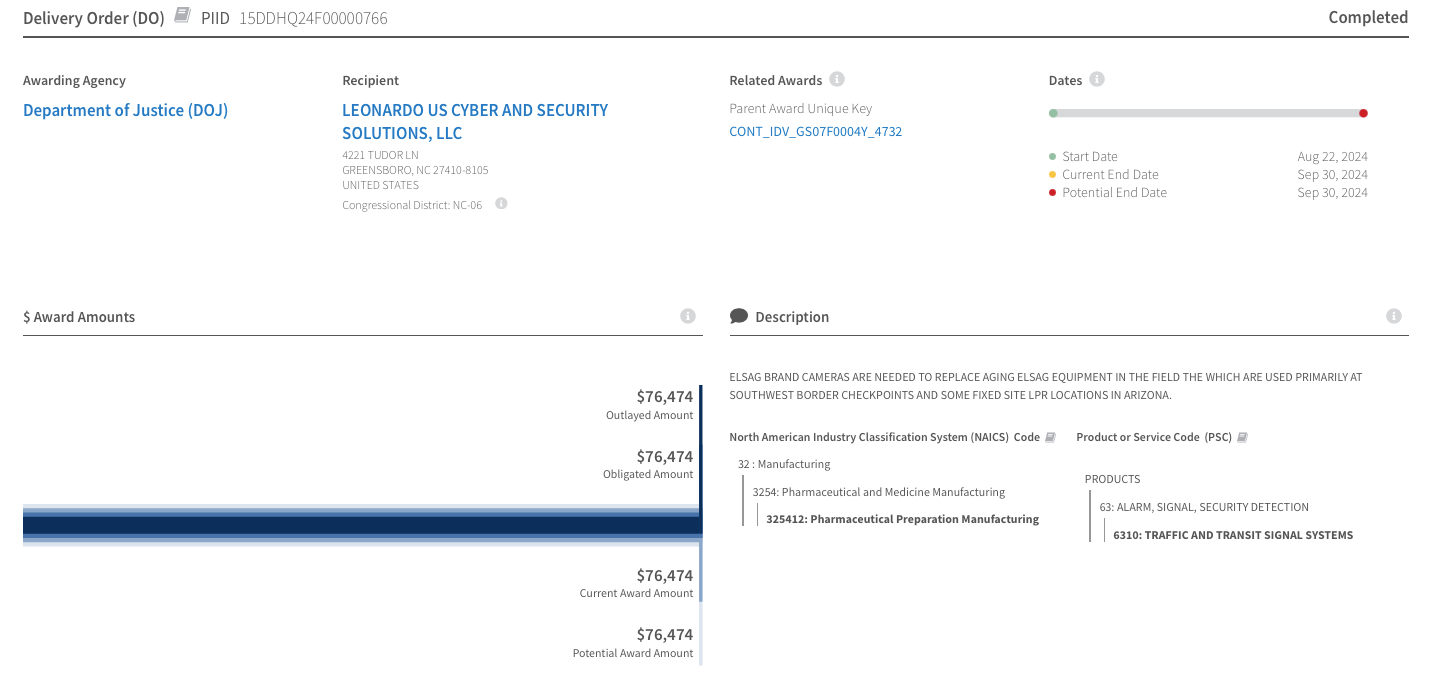
Task: Select NAICS 325412 Pharmaceutical Preparation Manufacturing
Action: coord(902,519)
